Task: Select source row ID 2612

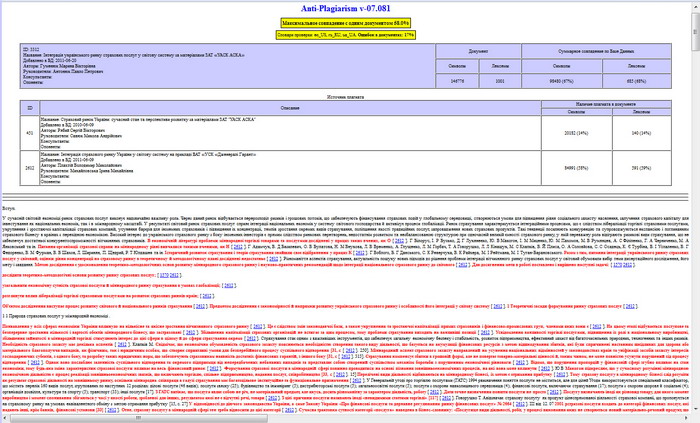Action: point(30,168)
